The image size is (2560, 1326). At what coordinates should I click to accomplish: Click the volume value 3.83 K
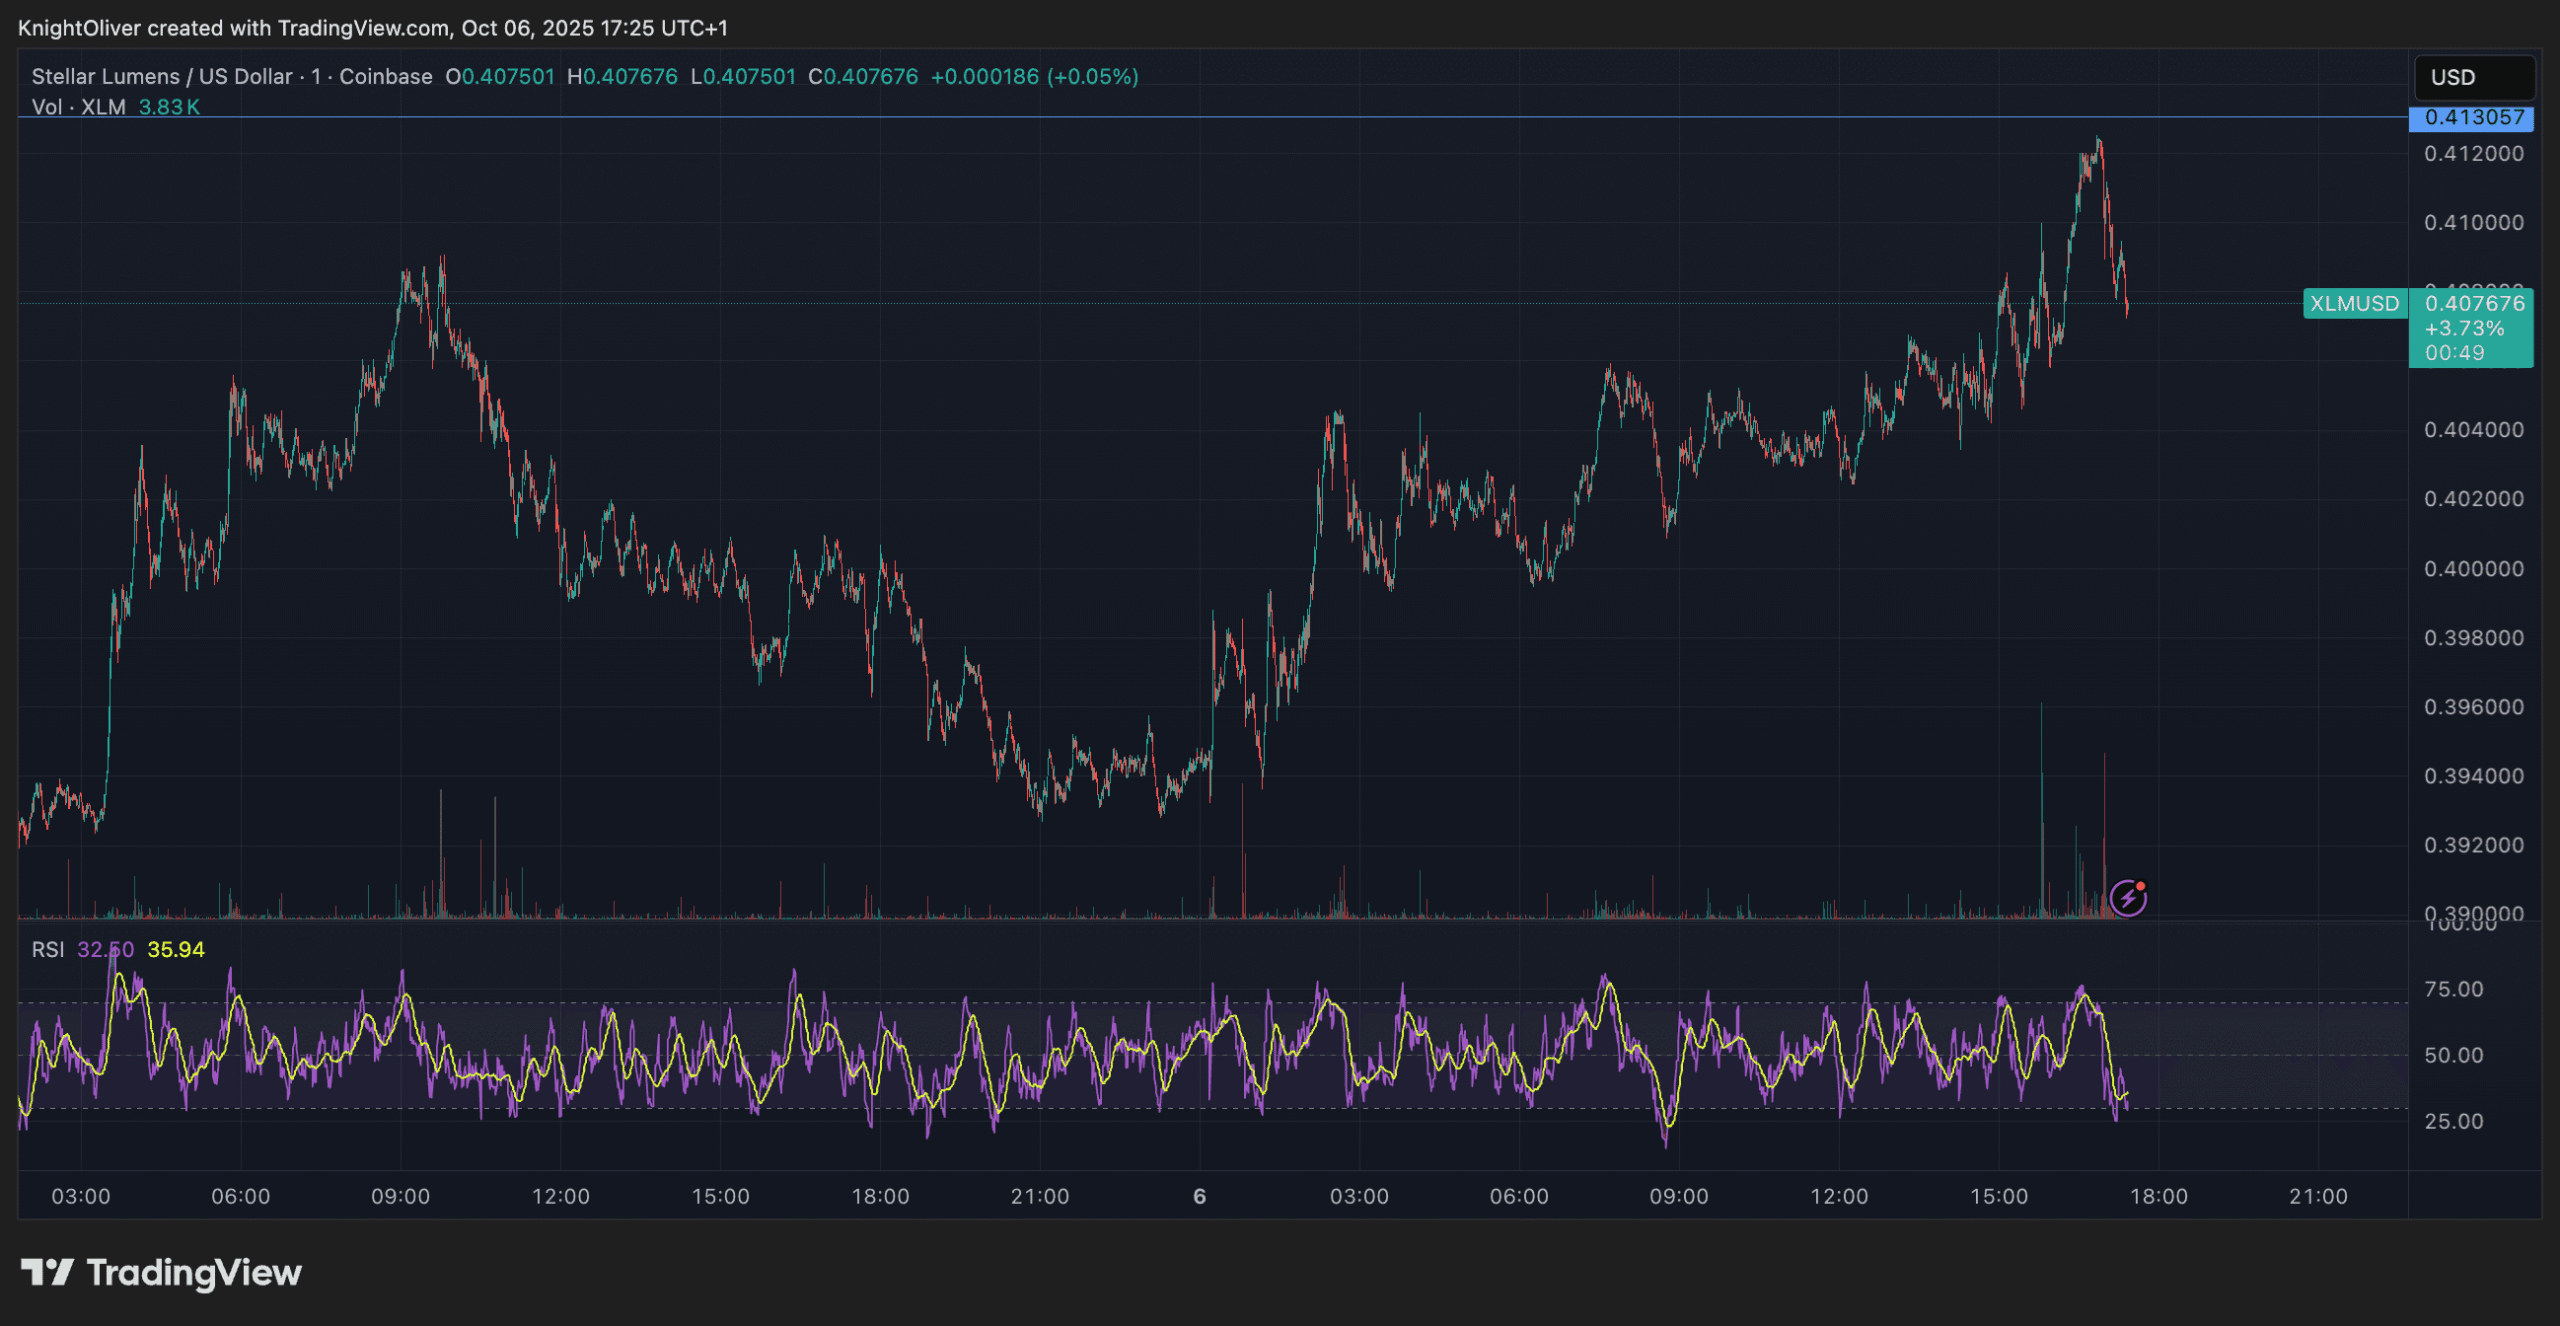(x=169, y=107)
